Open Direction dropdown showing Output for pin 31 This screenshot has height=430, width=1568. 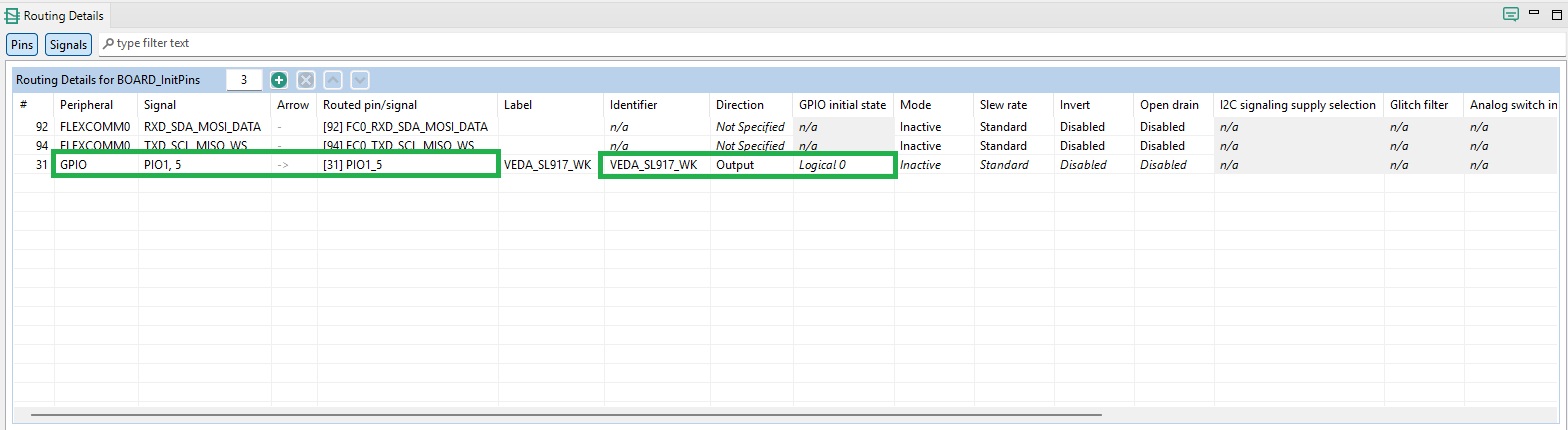(x=752, y=165)
